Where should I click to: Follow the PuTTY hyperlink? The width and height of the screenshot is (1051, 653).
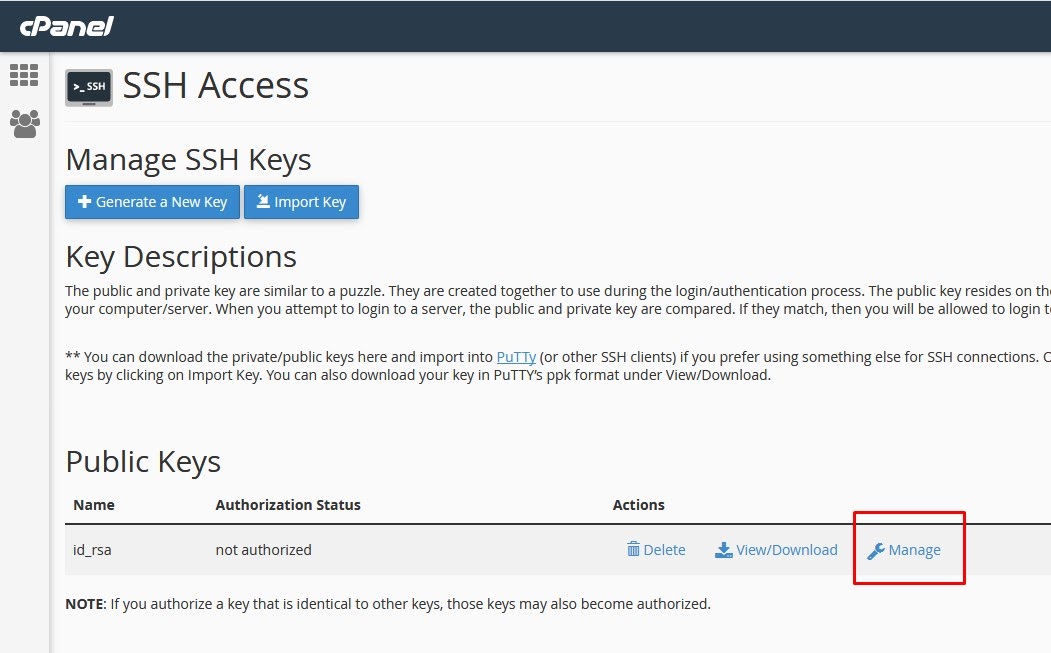point(516,357)
